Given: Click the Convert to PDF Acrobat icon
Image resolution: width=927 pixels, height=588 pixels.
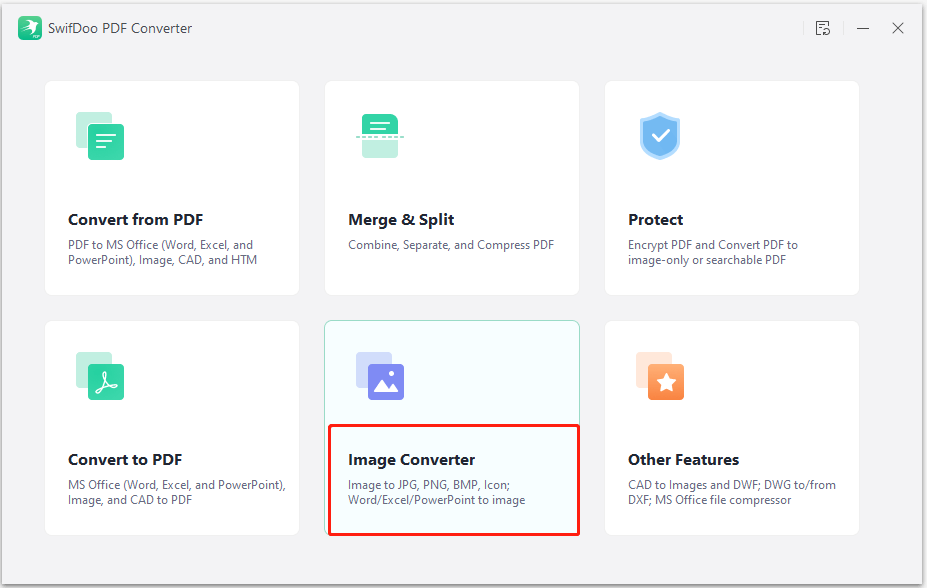Looking at the screenshot, I should tap(100, 376).
